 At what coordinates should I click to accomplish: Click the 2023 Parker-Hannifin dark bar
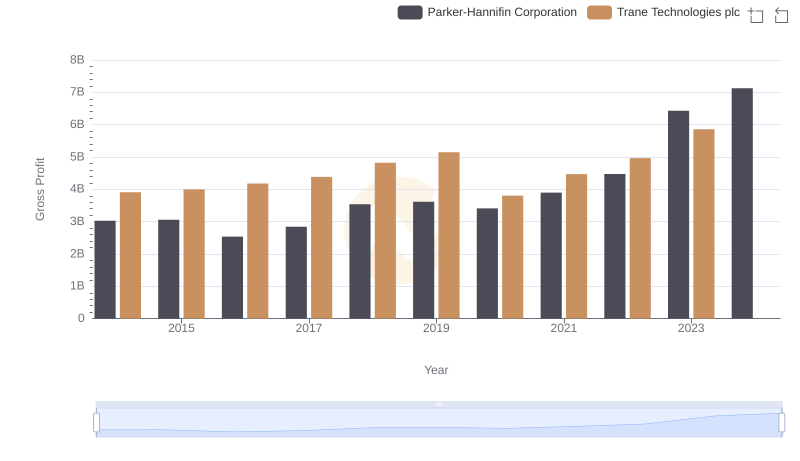tap(678, 215)
